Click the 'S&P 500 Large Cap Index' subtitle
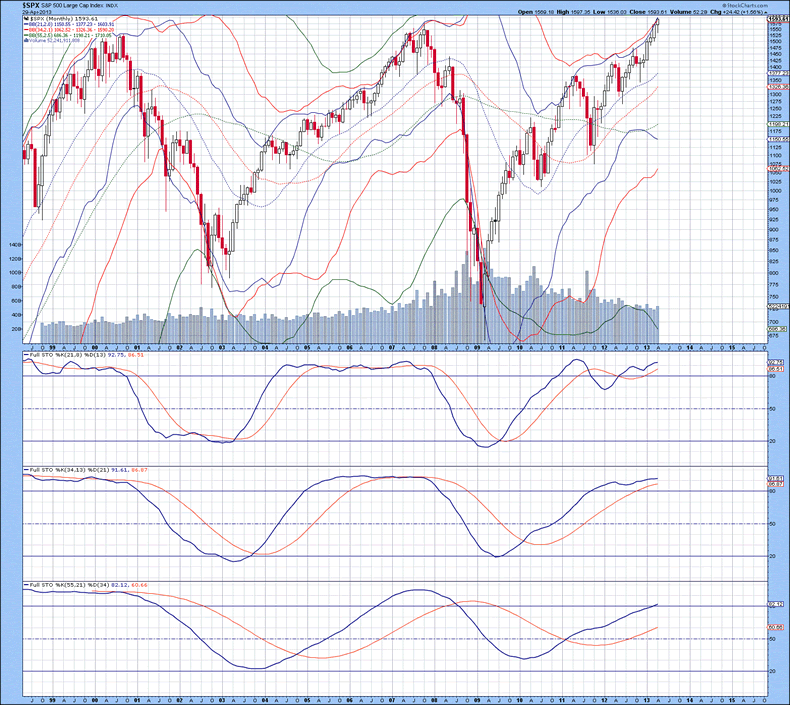Screen dimensions: 790x705 coord(72,7)
